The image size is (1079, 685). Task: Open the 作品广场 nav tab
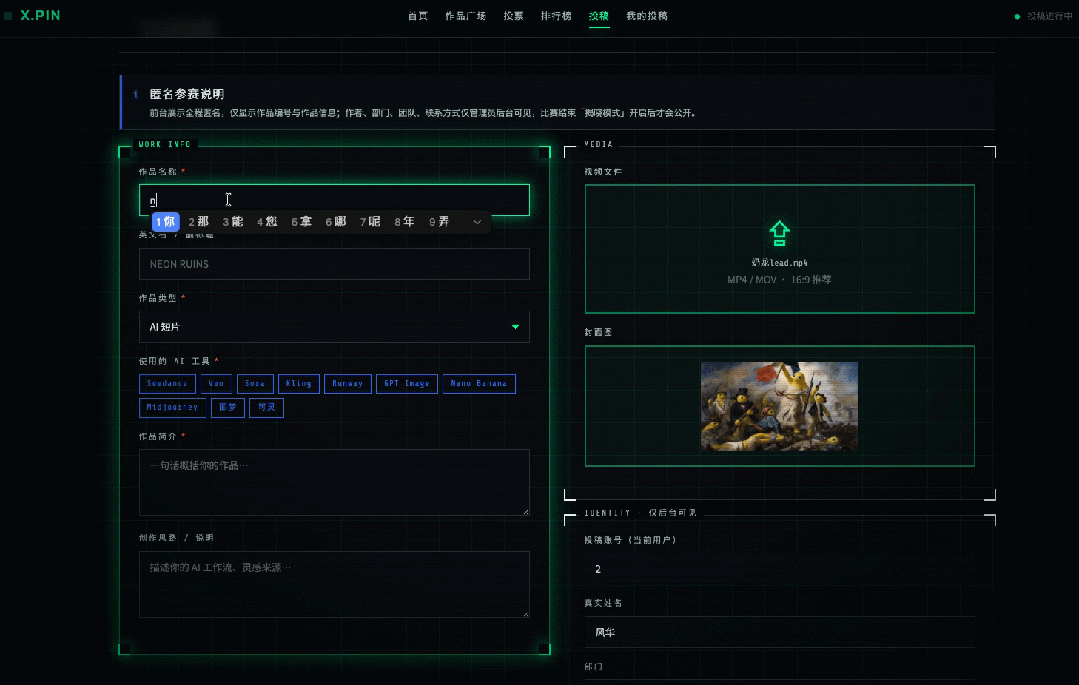[x=466, y=16]
